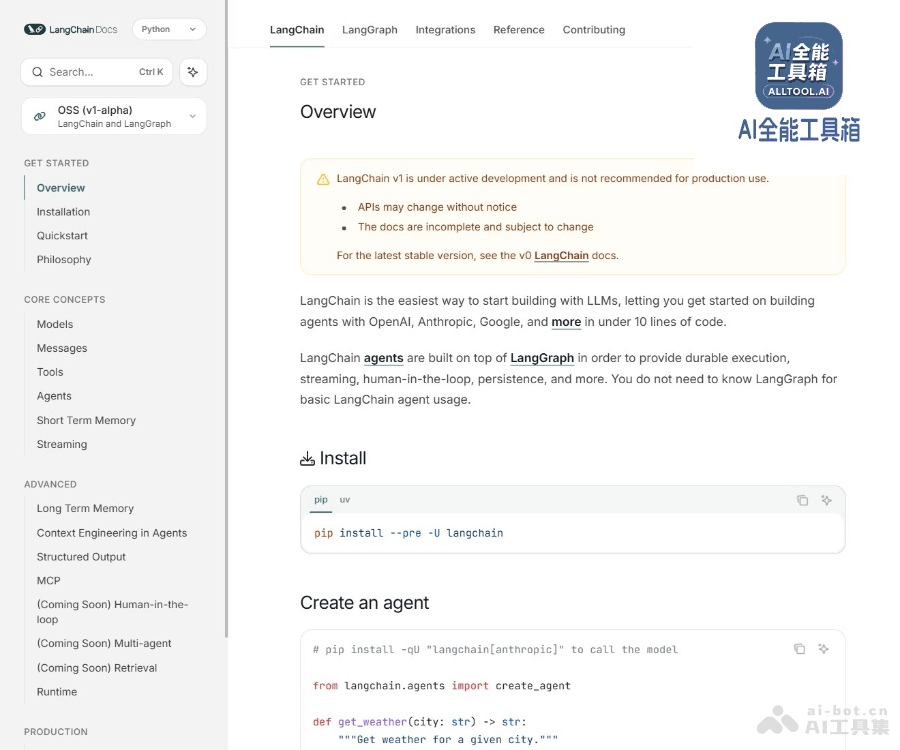This screenshot has width=900, height=750.
Task: Open the Long Term Memory page
Action: point(85,508)
